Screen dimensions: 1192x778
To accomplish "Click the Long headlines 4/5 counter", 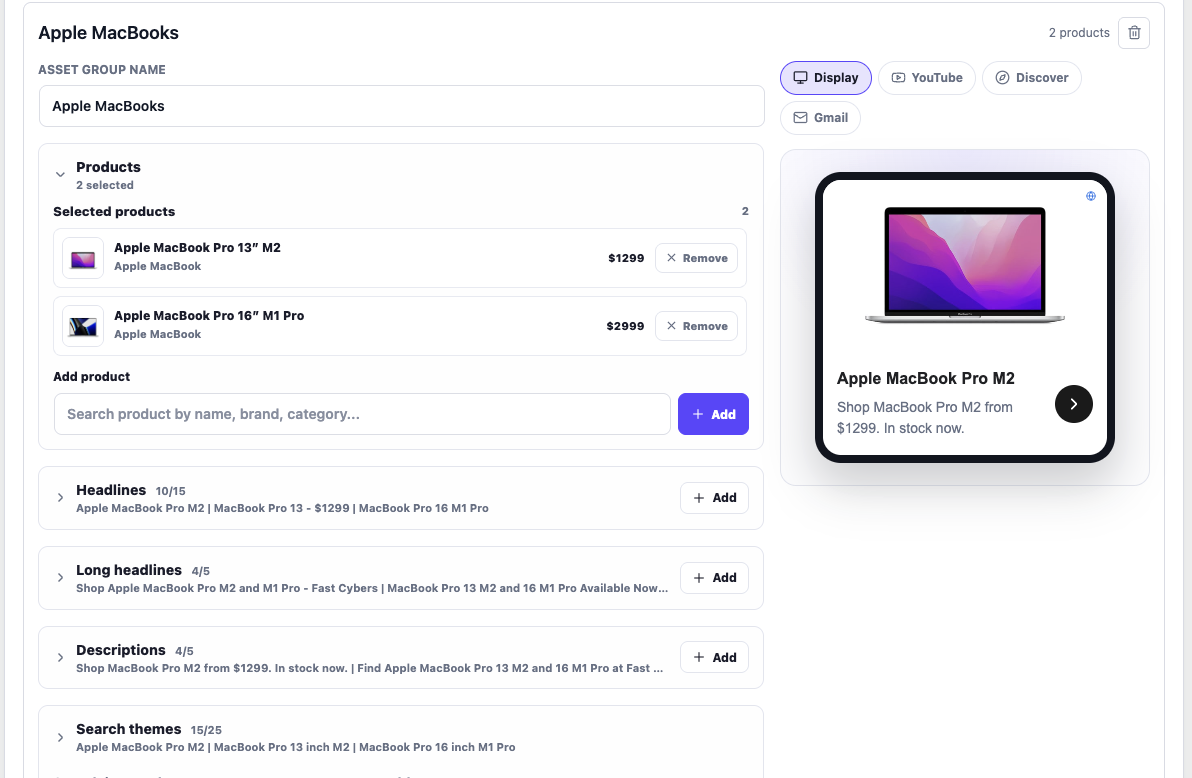I will coord(201,571).
